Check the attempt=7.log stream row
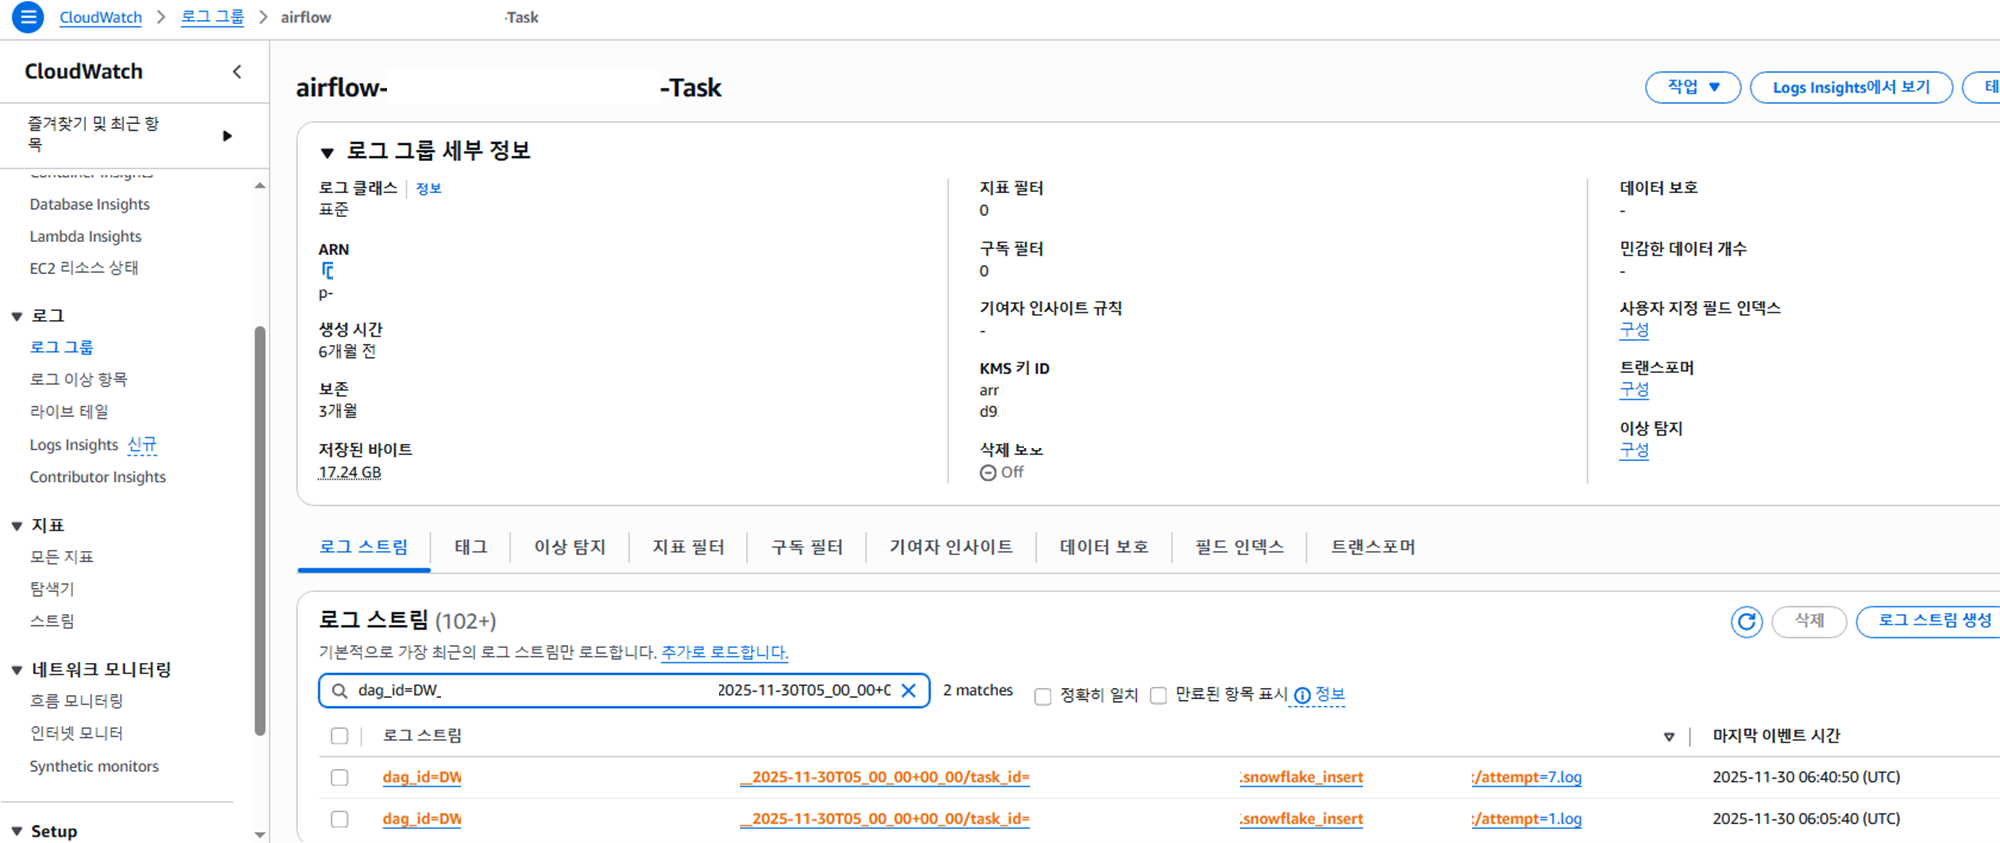The height and width of the screenshot is (843, 2000). [x=339, y=777]
